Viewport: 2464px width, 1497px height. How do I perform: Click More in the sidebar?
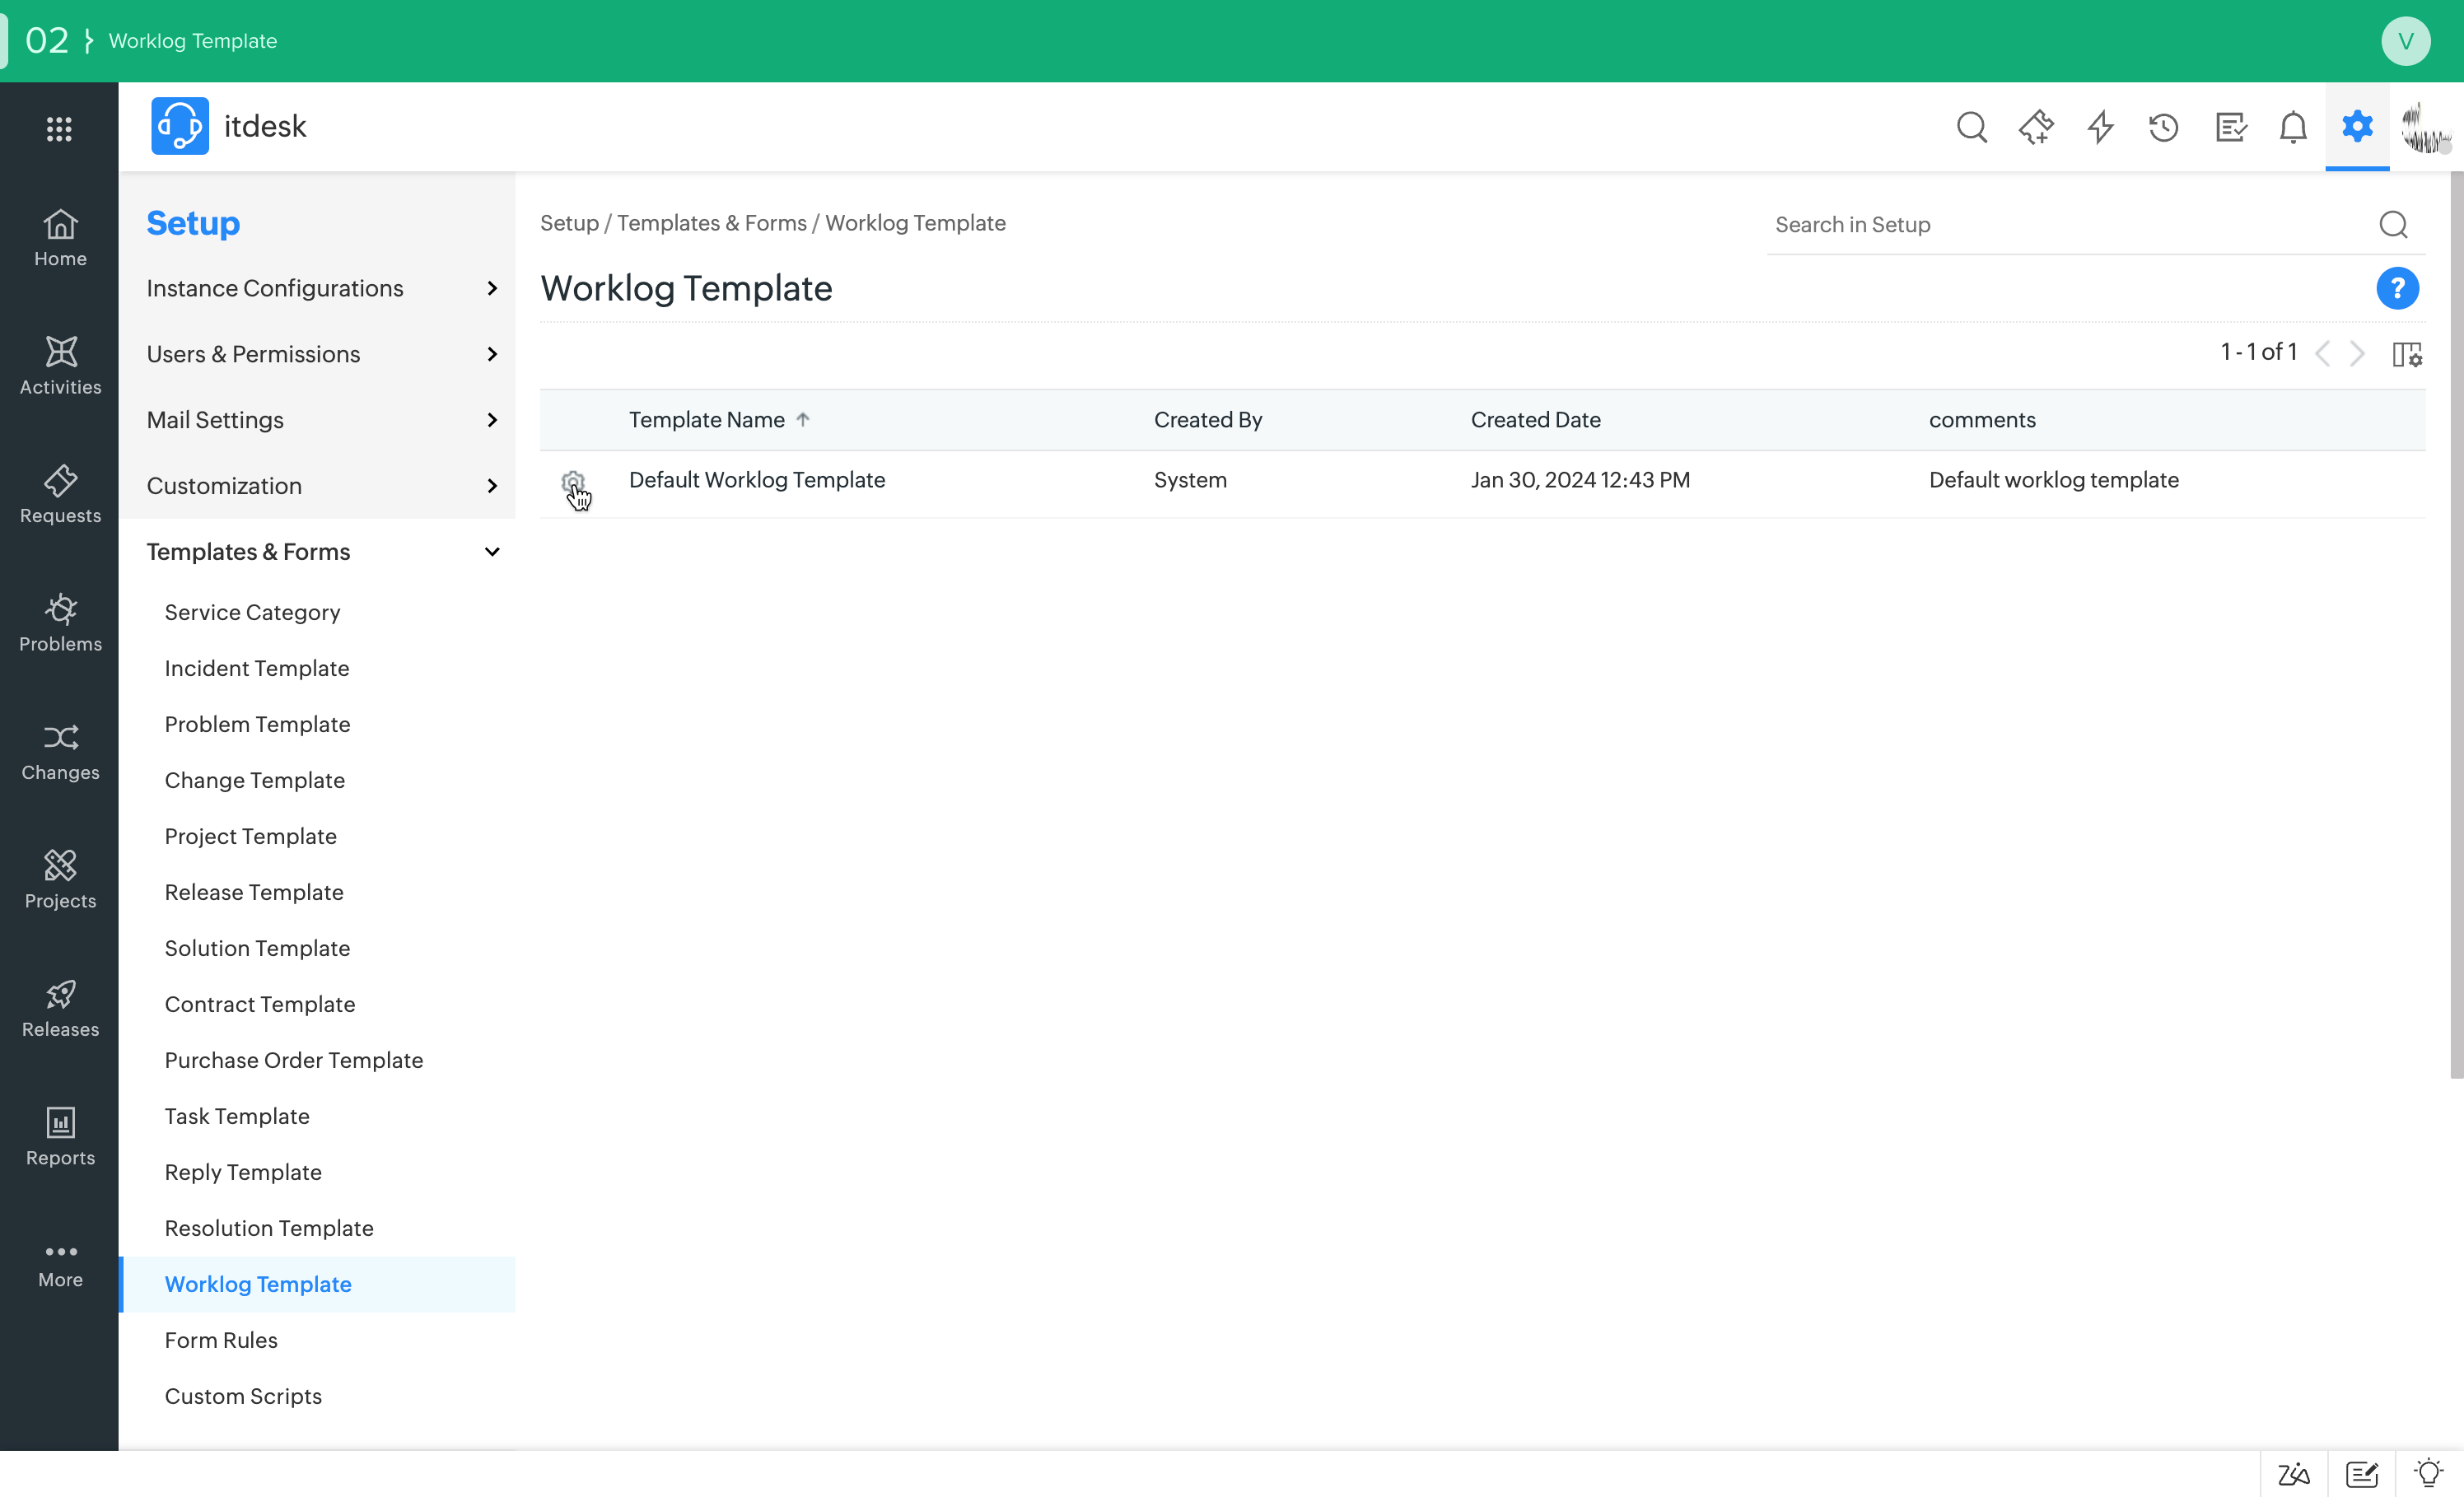(x=60, y=1266)
